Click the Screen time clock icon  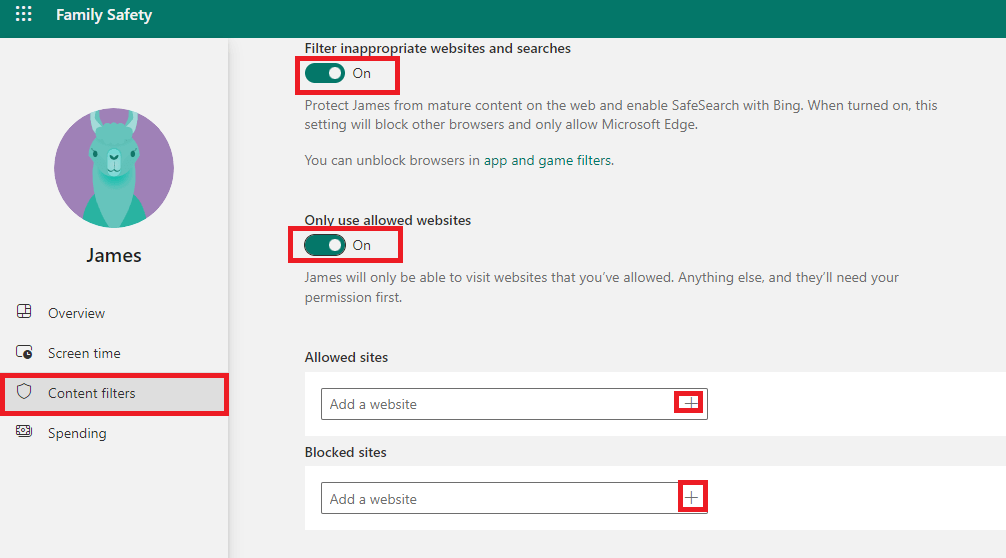pyautogui.click(x=25, y=353)
